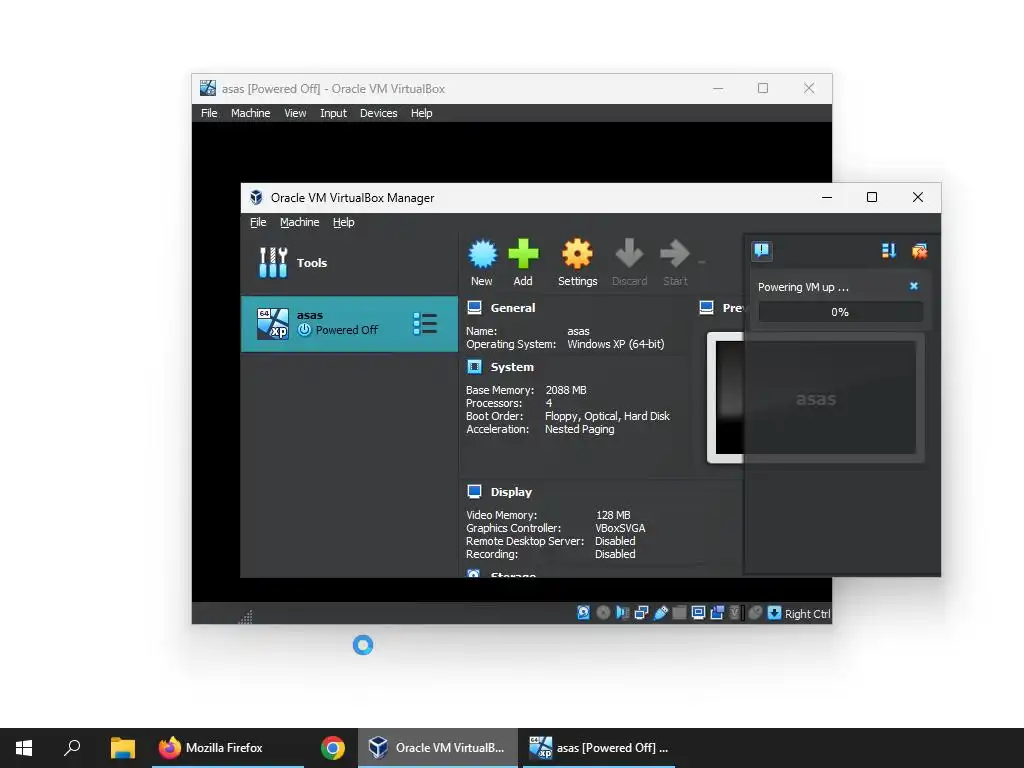Click the notification center speech bubble icon
1024x768 pixels.
coord(762,251)
